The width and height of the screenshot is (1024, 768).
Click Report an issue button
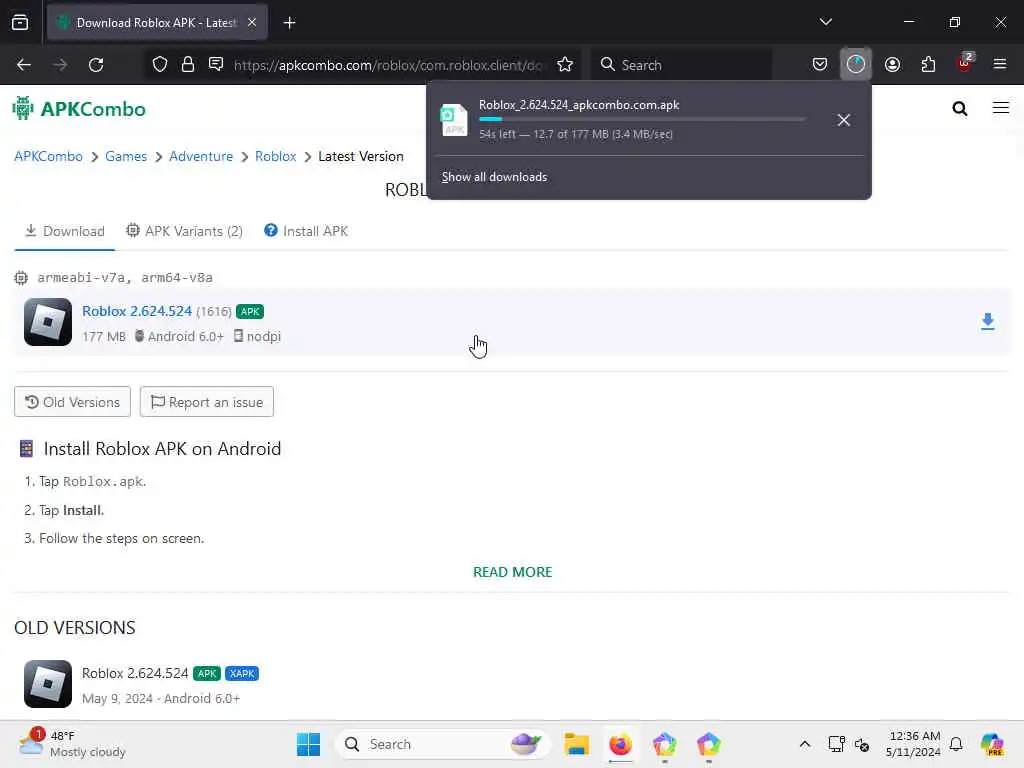[206, 402]
